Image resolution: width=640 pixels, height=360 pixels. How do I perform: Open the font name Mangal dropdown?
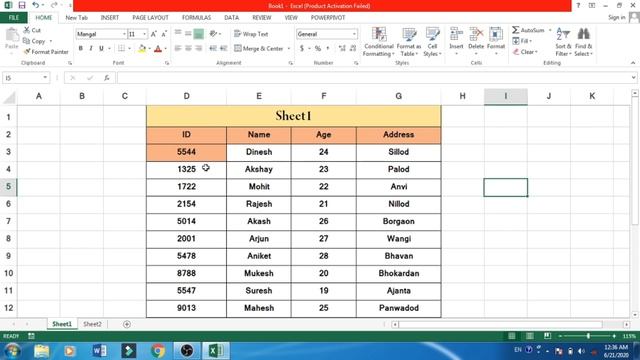pos(124,34)
